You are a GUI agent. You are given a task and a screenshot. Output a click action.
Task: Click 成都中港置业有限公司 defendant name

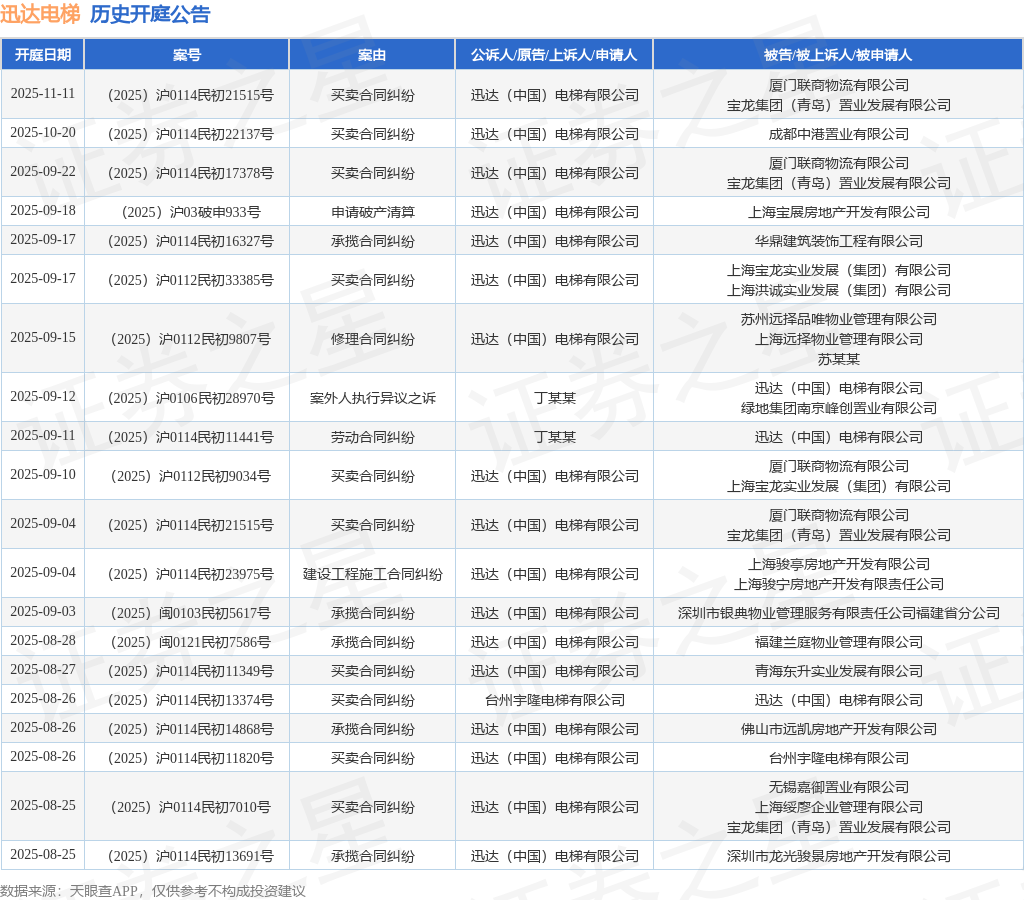click(838, 133)
